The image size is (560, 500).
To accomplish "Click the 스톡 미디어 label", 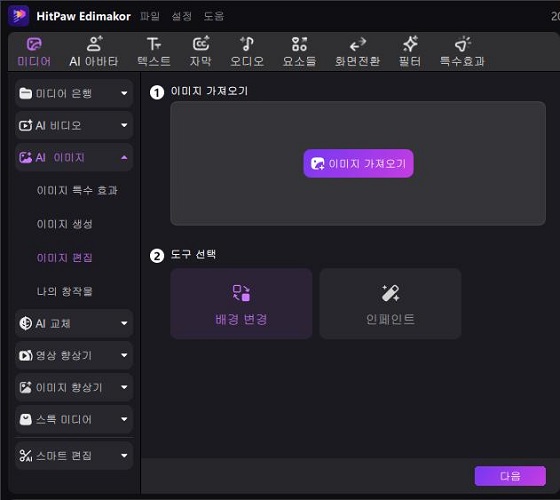I will click(64, 419).
